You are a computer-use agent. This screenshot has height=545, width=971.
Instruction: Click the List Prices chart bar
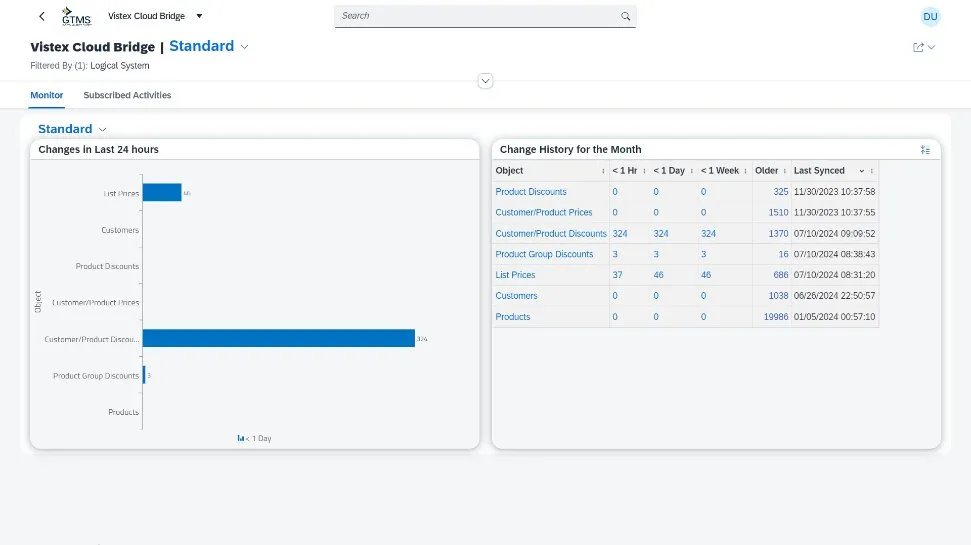pyautogui.click(x=161, y=192)
